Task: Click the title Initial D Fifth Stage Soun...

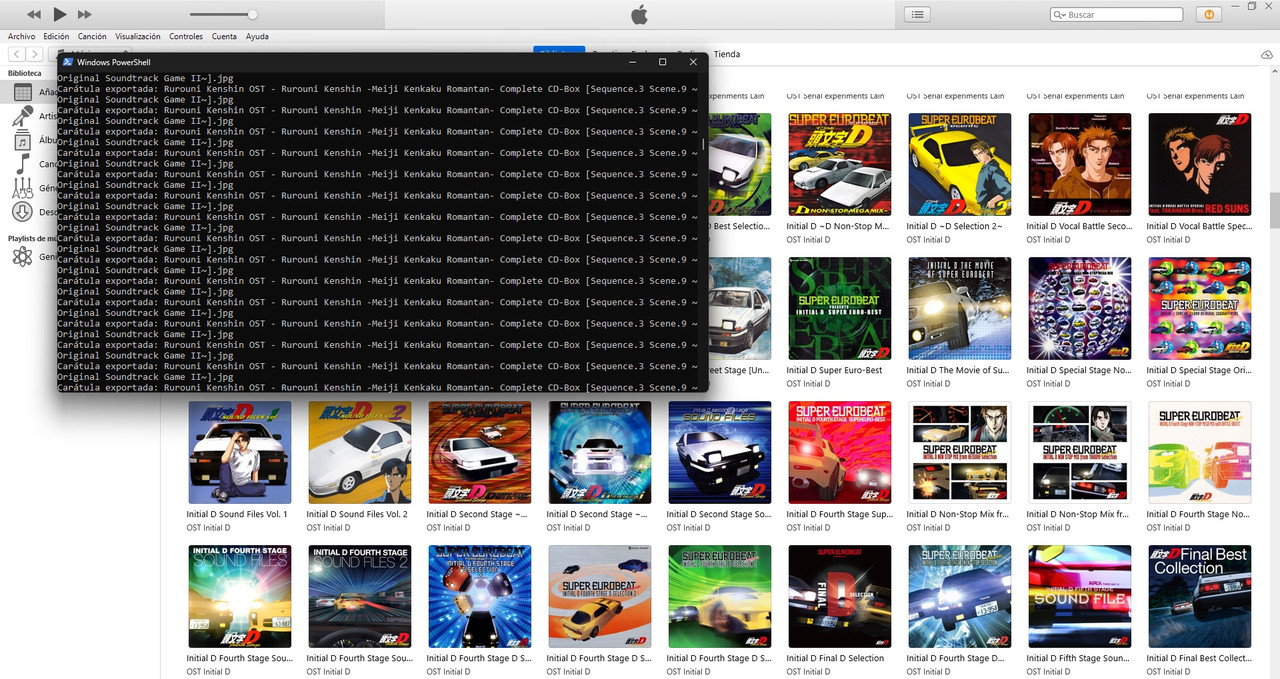Action: [1079, 658]
